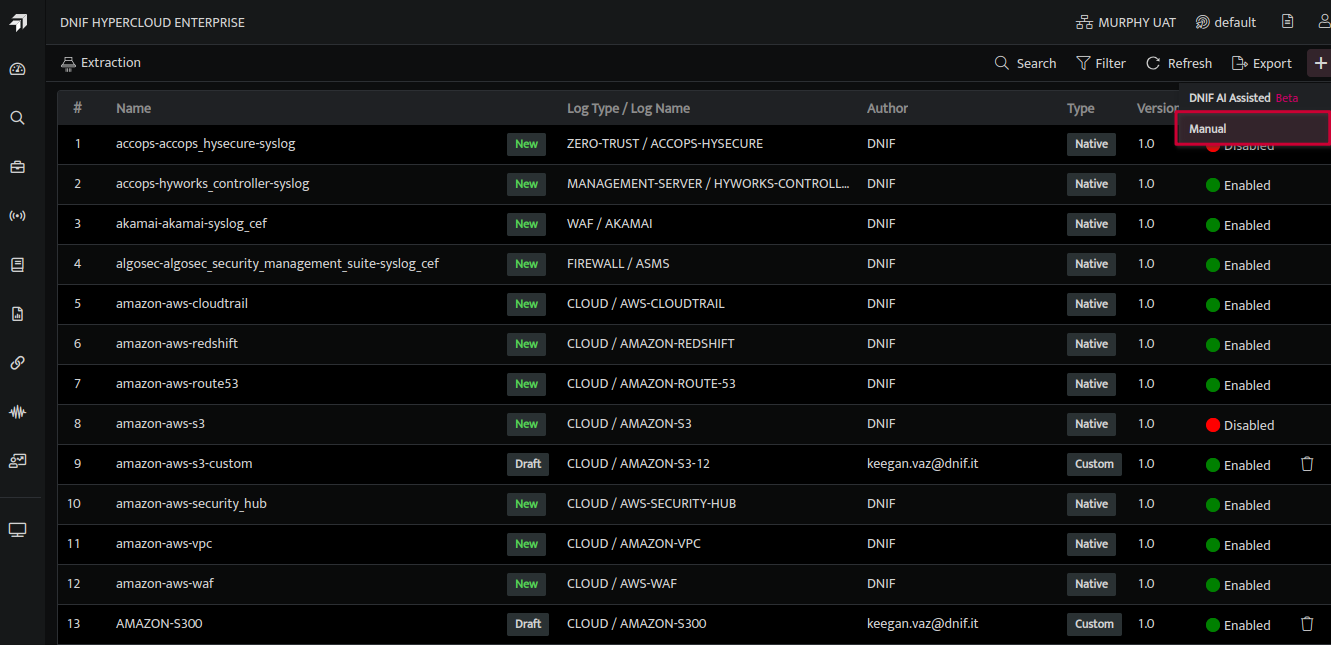Select the reports document icon in sidebar
The image size is (1331, 645).
point(17,313)
